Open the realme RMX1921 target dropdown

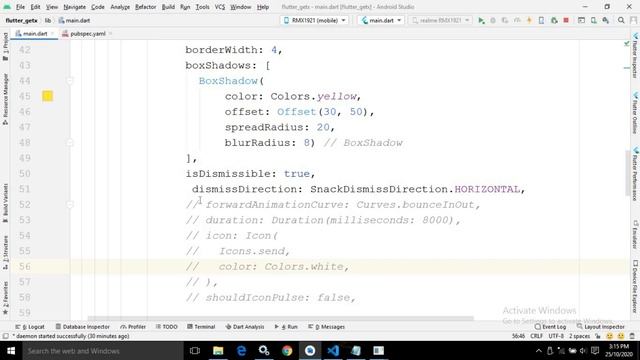(441, 20)
